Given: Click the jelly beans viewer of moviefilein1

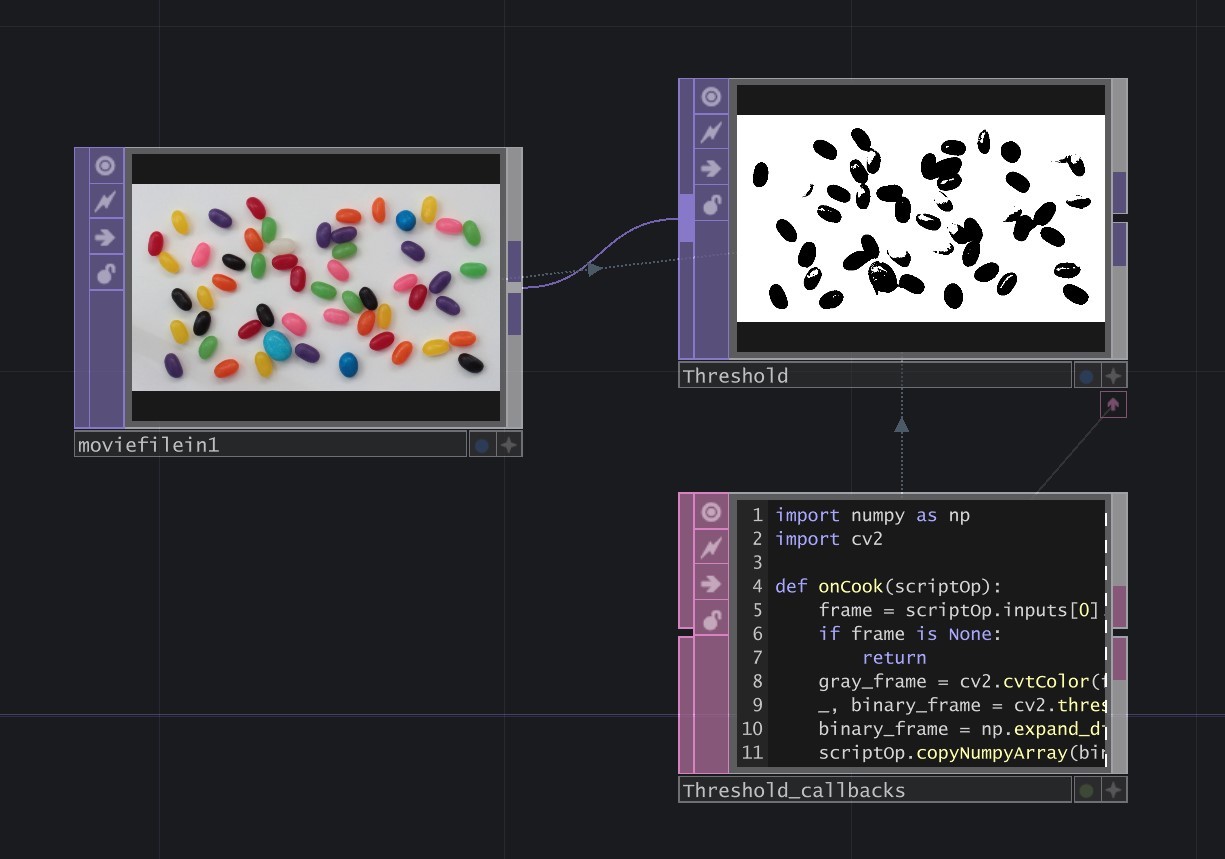Looking at the screenshot, I should (x=316, y=287).
